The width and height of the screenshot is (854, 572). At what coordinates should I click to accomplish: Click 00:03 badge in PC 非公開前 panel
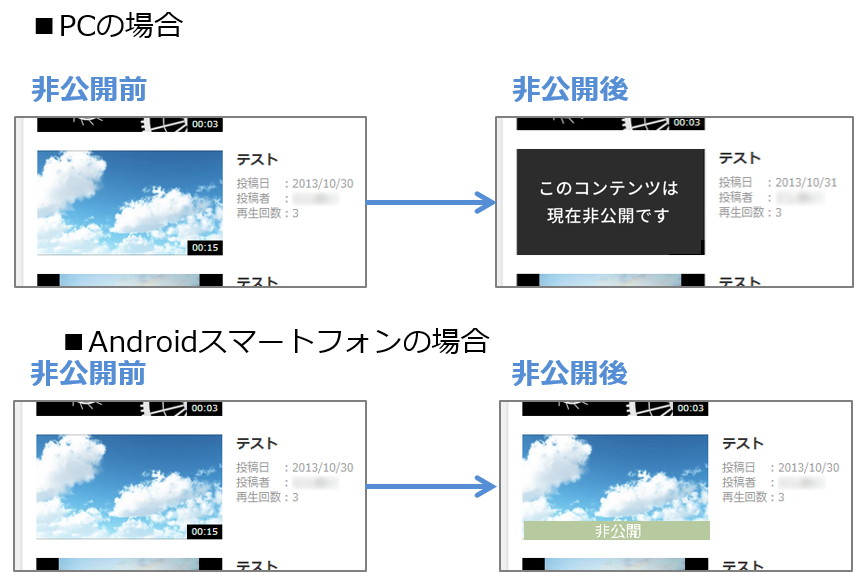coord(205,125)
